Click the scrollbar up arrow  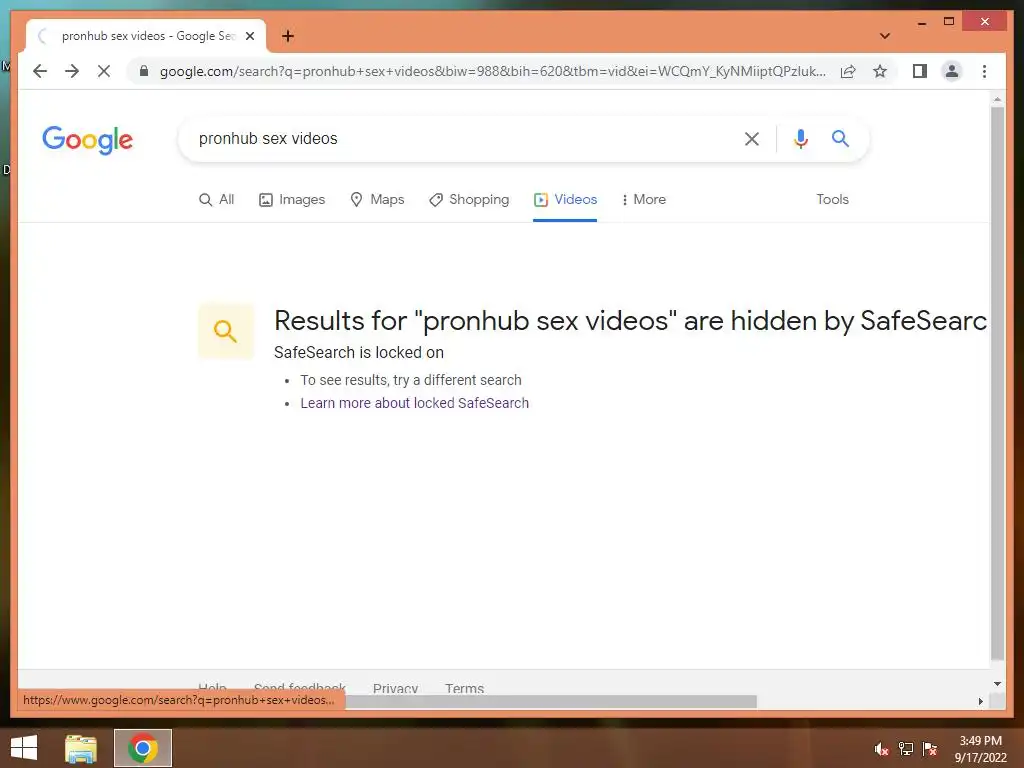pos(997,99)
